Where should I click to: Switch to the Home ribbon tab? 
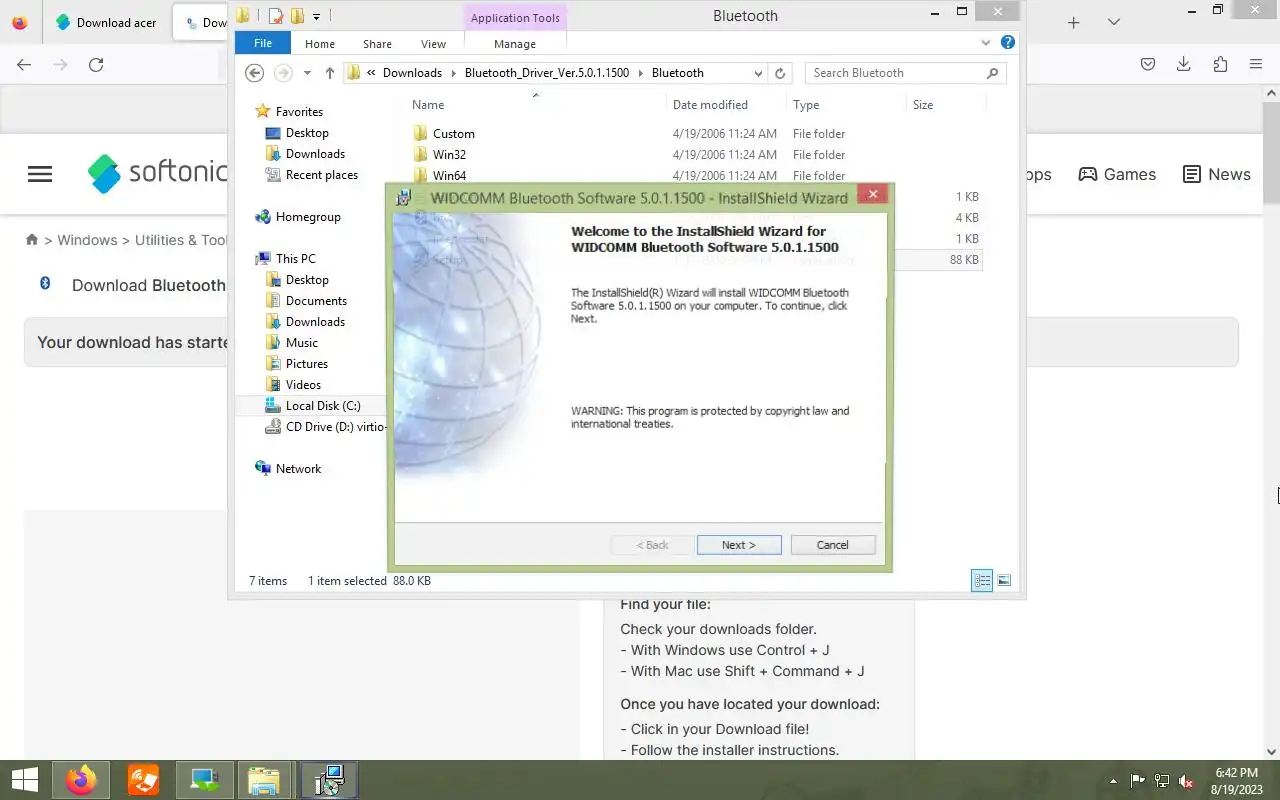point(320,44)
